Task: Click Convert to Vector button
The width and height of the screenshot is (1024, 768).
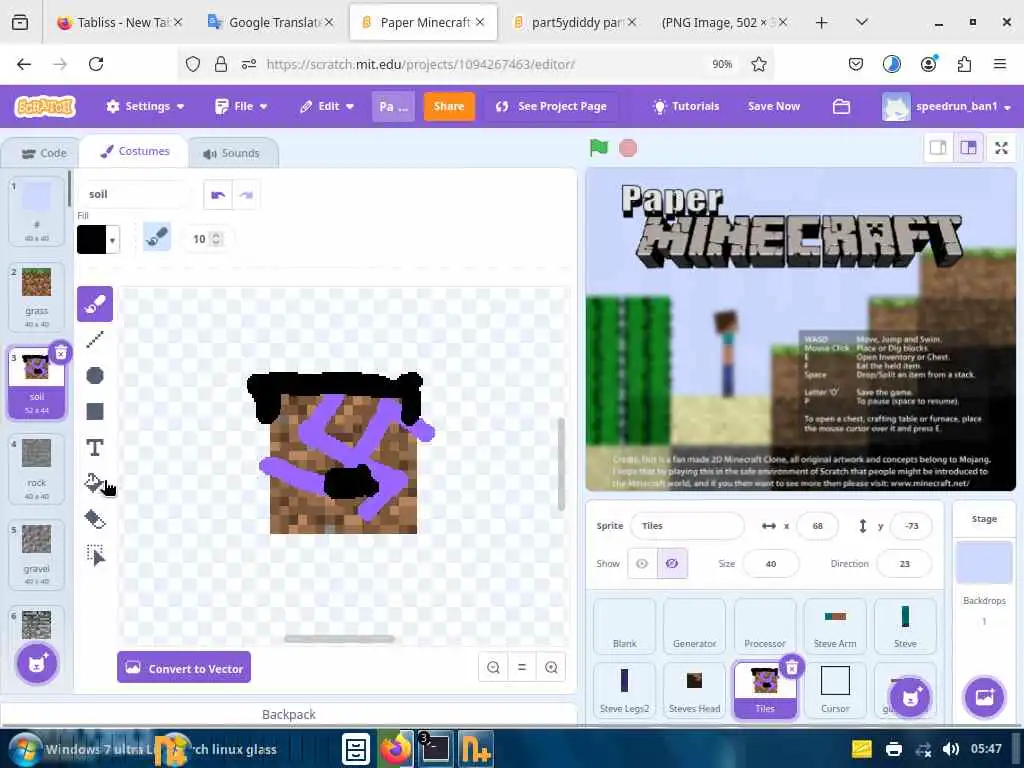Action: coord(184,667)
